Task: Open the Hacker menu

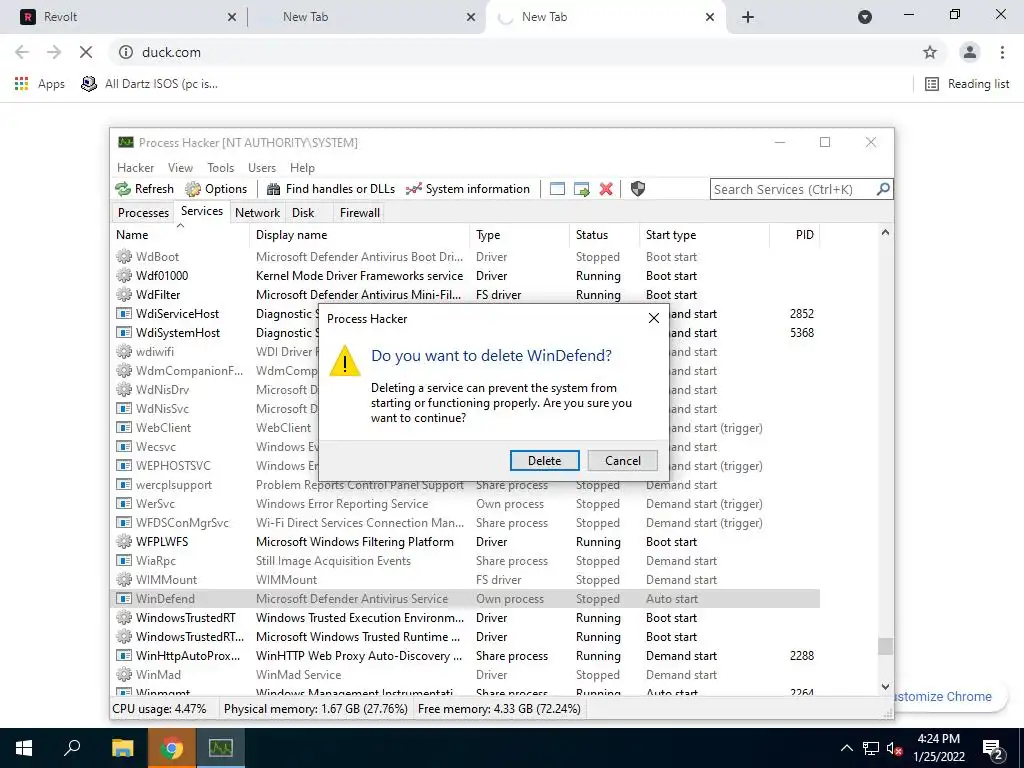Action: point(135,168)
